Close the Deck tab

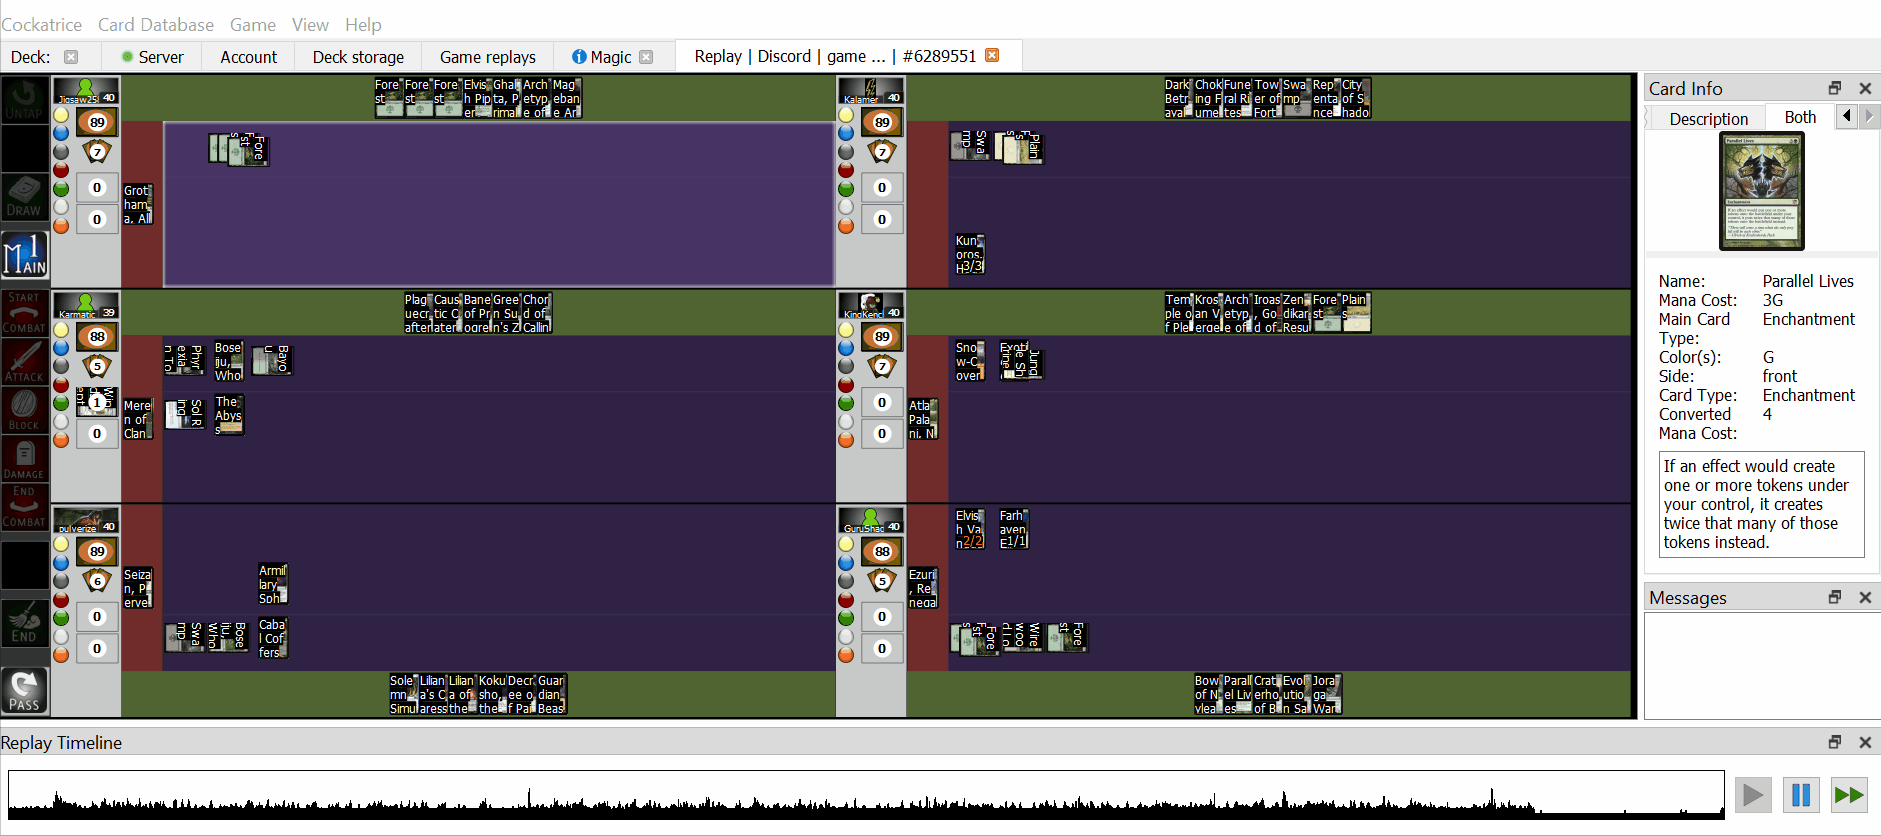[71, 57]
